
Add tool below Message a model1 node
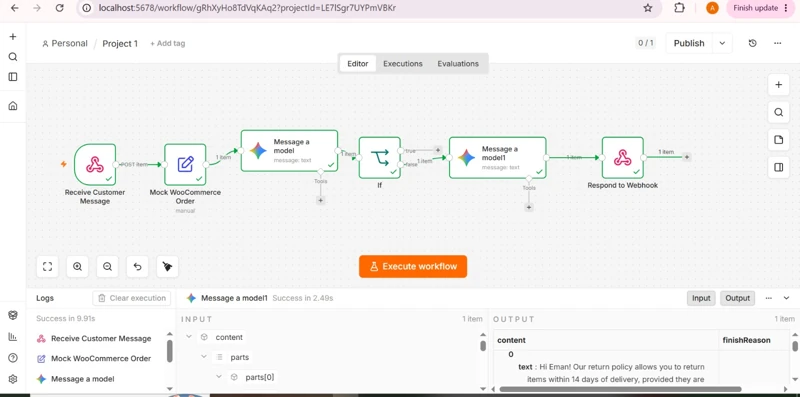click(529, 207)
